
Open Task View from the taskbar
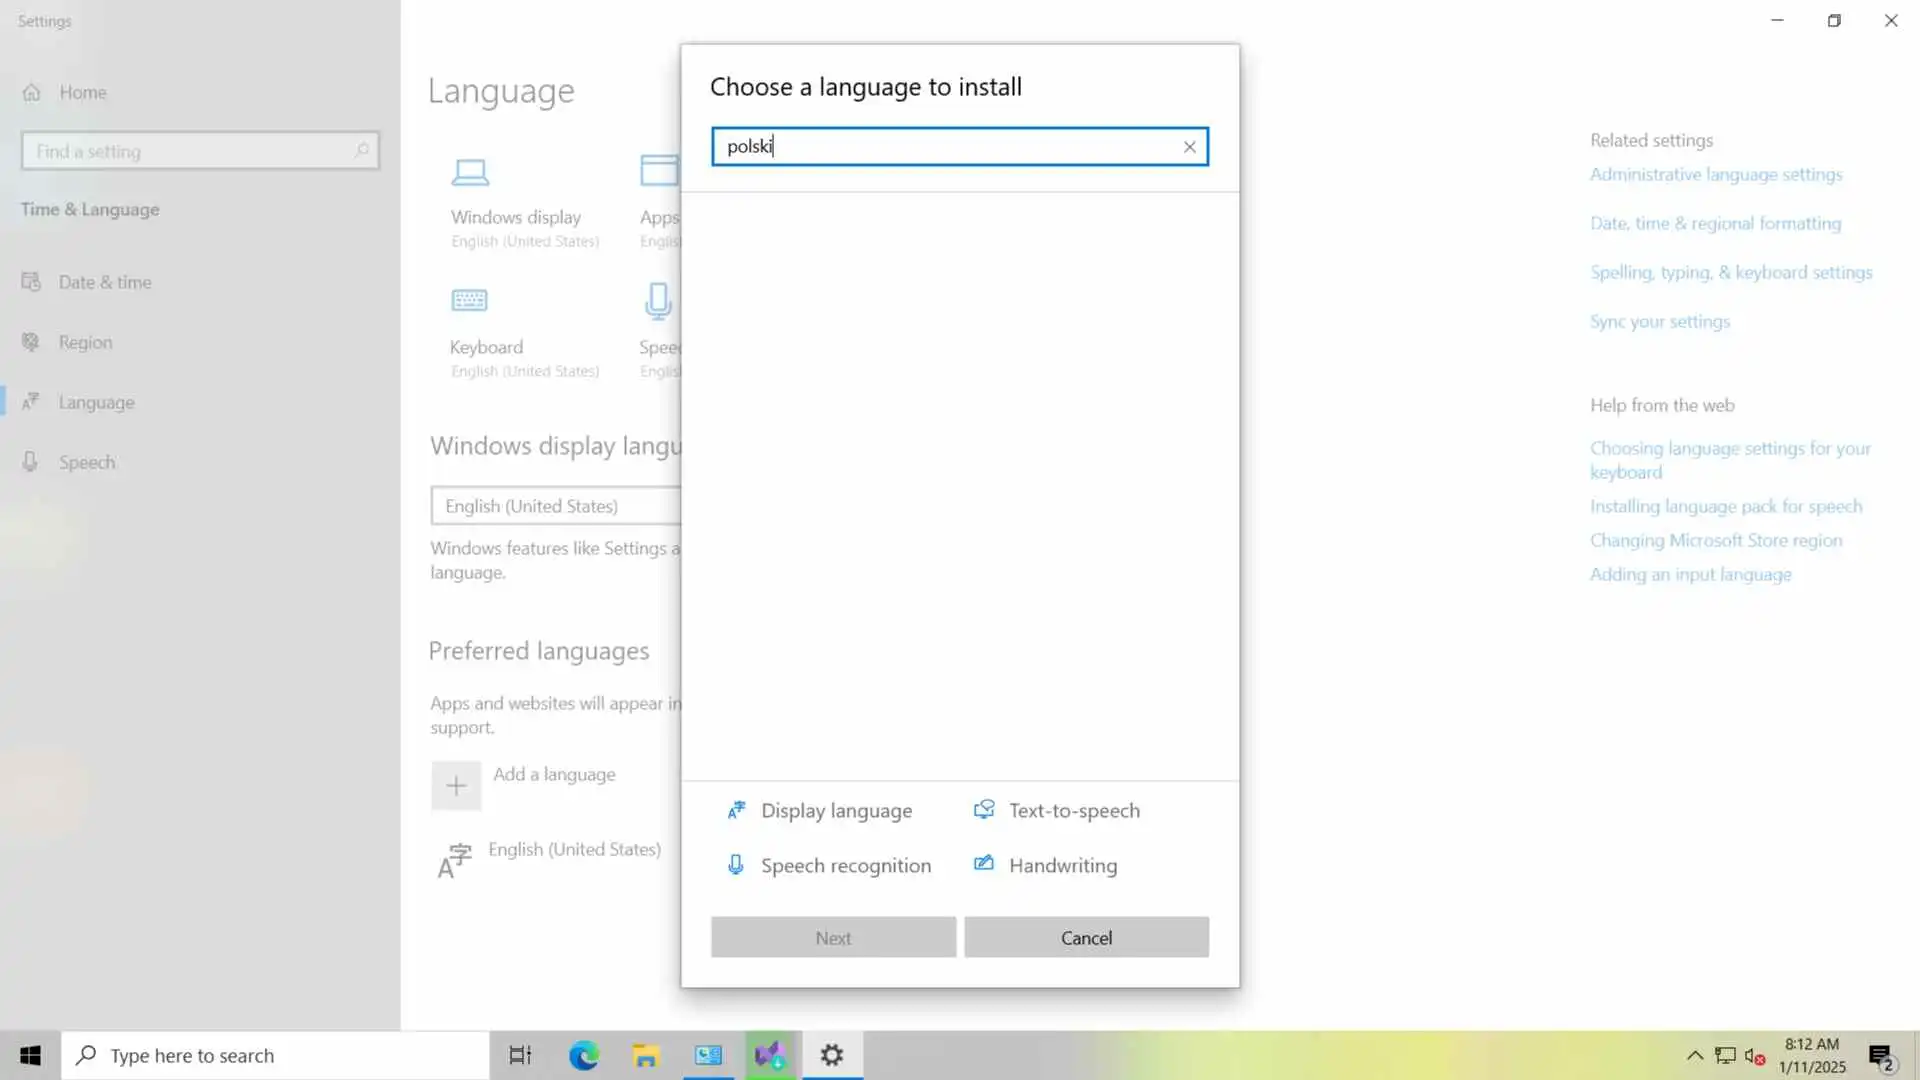click(x=520, y=1055)
